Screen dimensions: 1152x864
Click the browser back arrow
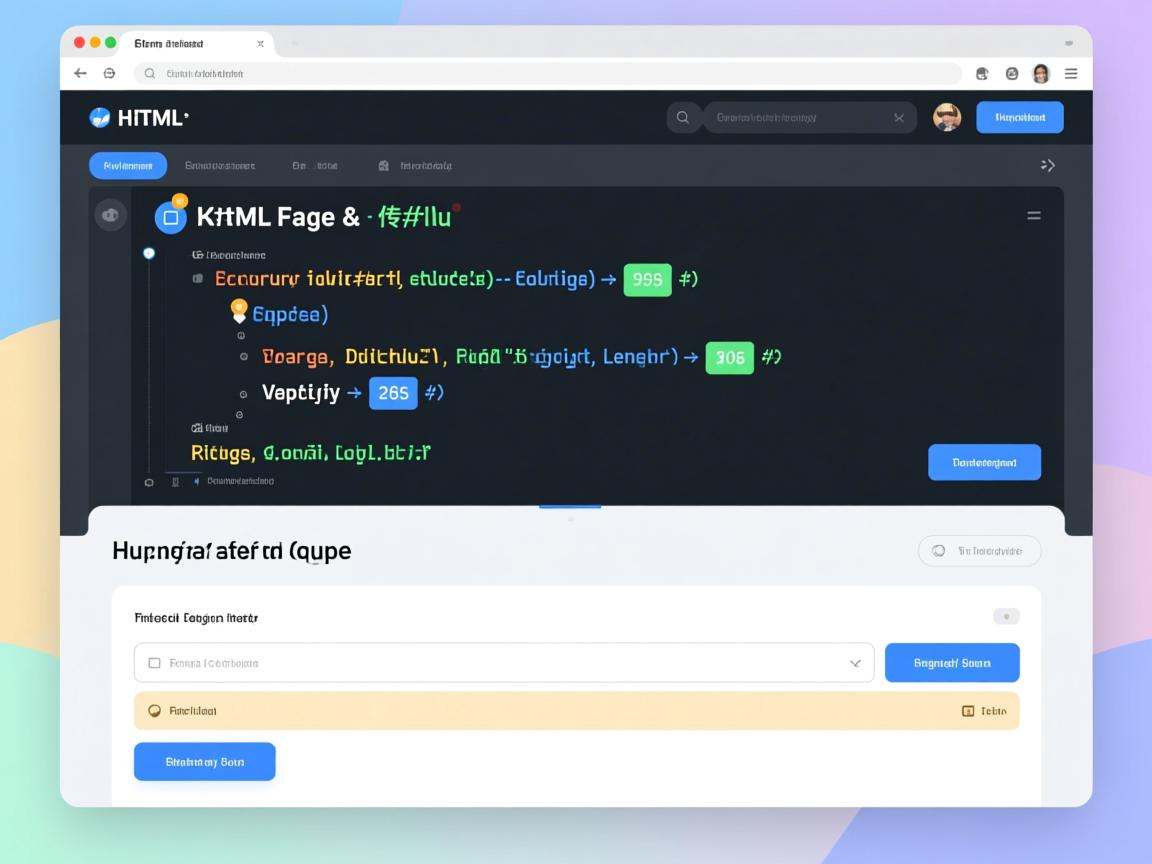[80, 73]
